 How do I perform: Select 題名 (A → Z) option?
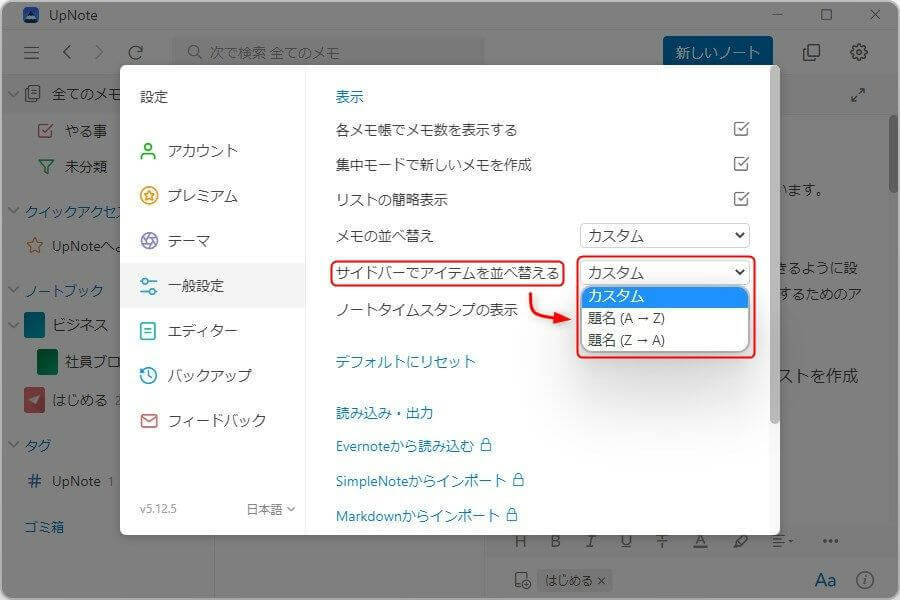tap(665, 318)
